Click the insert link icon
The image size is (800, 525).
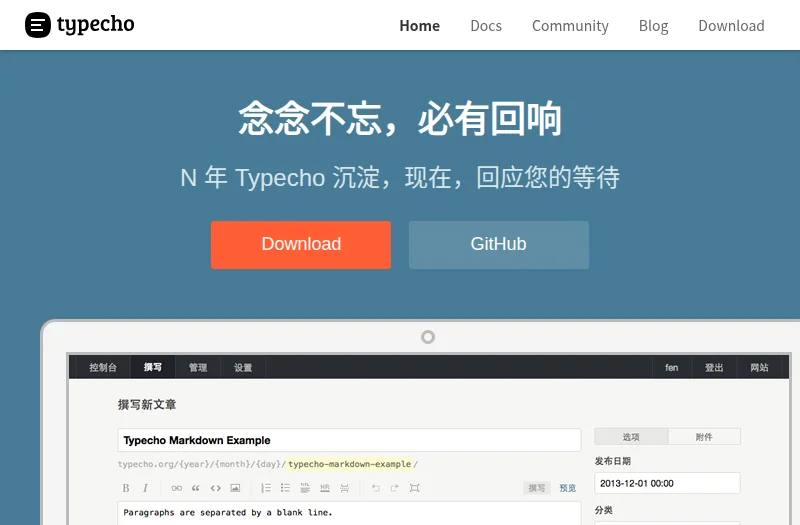coord(177,488)
